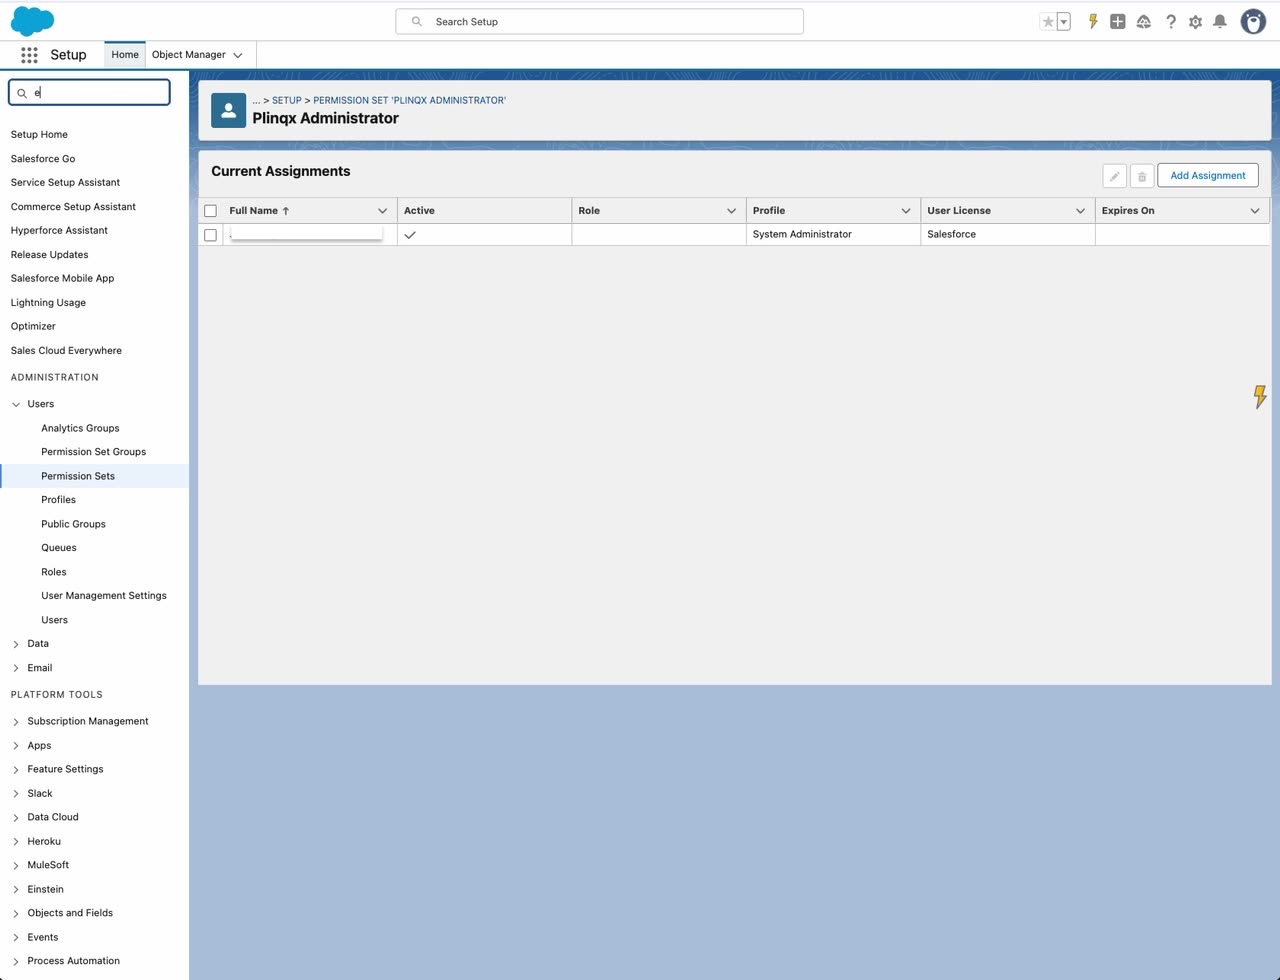Focus the Search Setup field

(x=600, y=21)
